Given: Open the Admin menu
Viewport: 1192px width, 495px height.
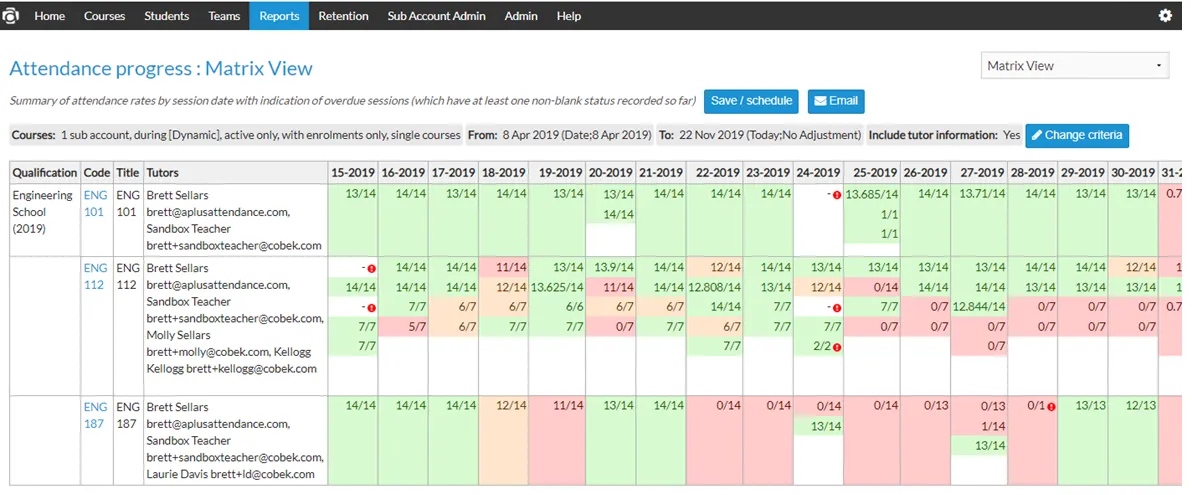Looking at the screenshot, I should pos(521,15).
